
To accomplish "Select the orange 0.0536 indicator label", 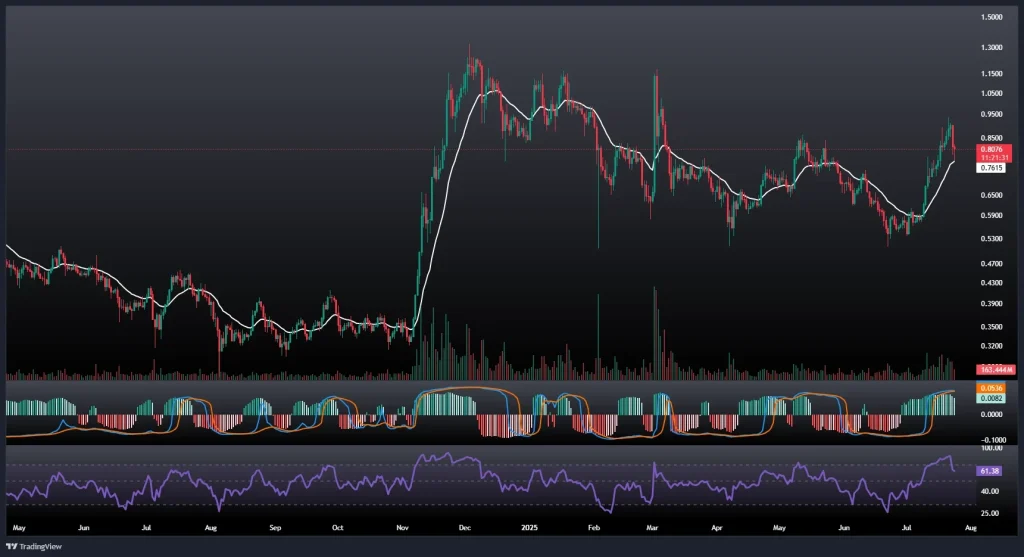I will coord(964,388).
